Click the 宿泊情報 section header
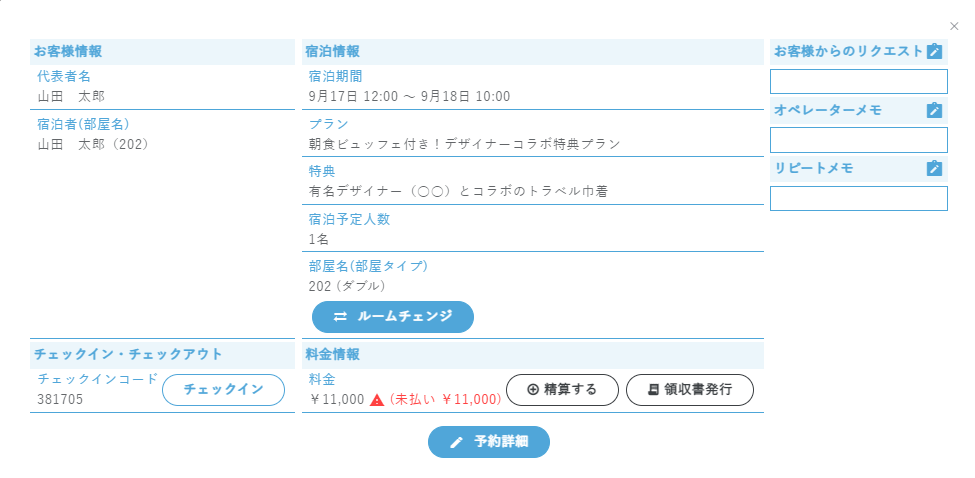The image size is (975, 478). pyautogui.click(x=333, y=51)
